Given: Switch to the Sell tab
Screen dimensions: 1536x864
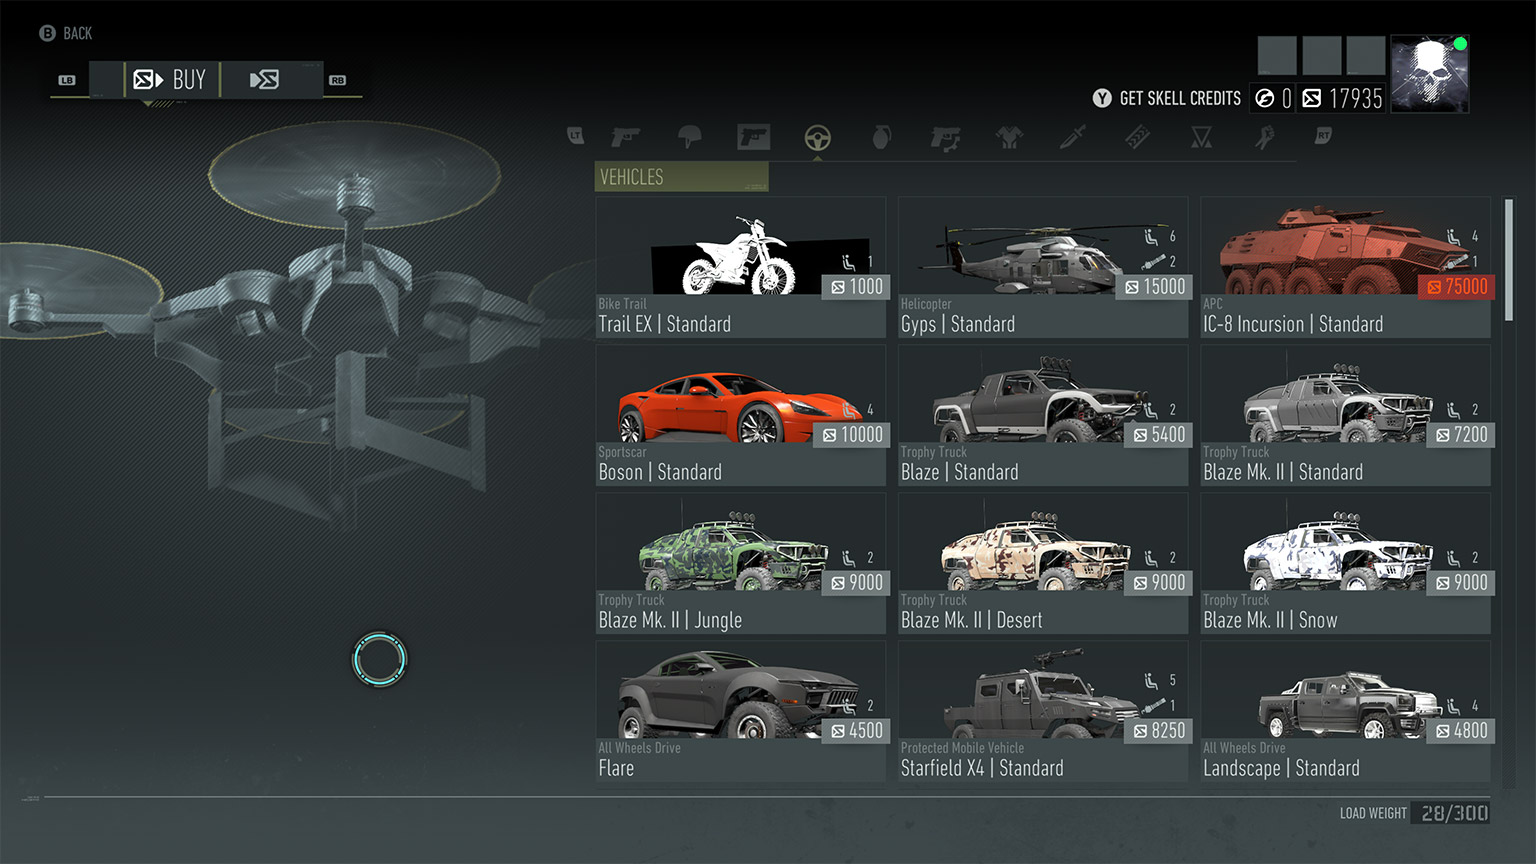Looking at the screenshot, I should point(265,80).
